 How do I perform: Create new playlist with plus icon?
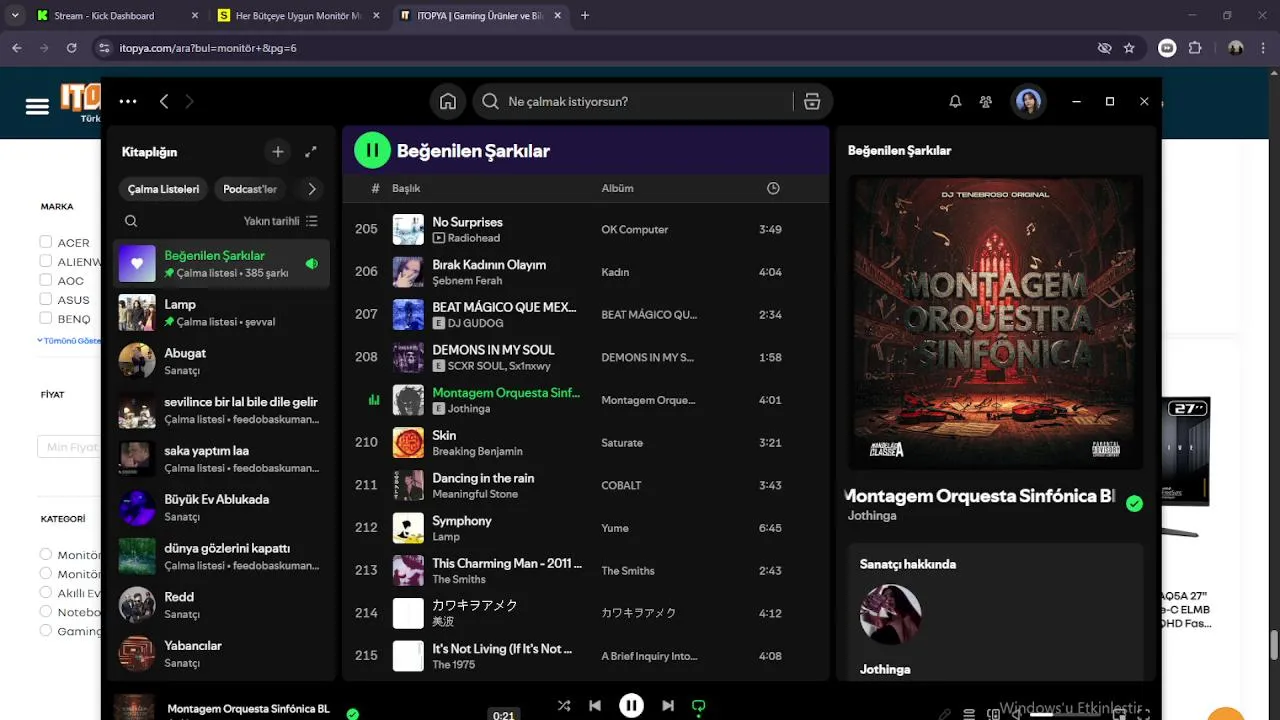[278, 152]
